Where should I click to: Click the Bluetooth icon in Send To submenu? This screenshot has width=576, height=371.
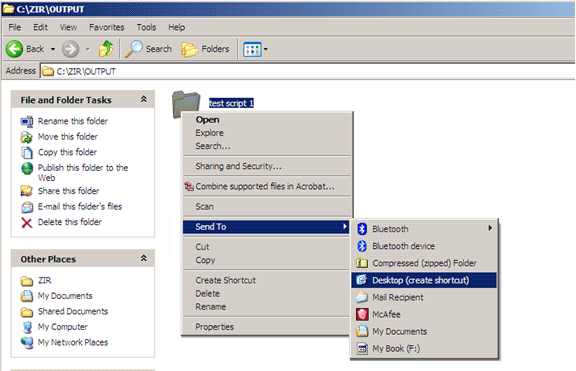(x=362, y=229)
